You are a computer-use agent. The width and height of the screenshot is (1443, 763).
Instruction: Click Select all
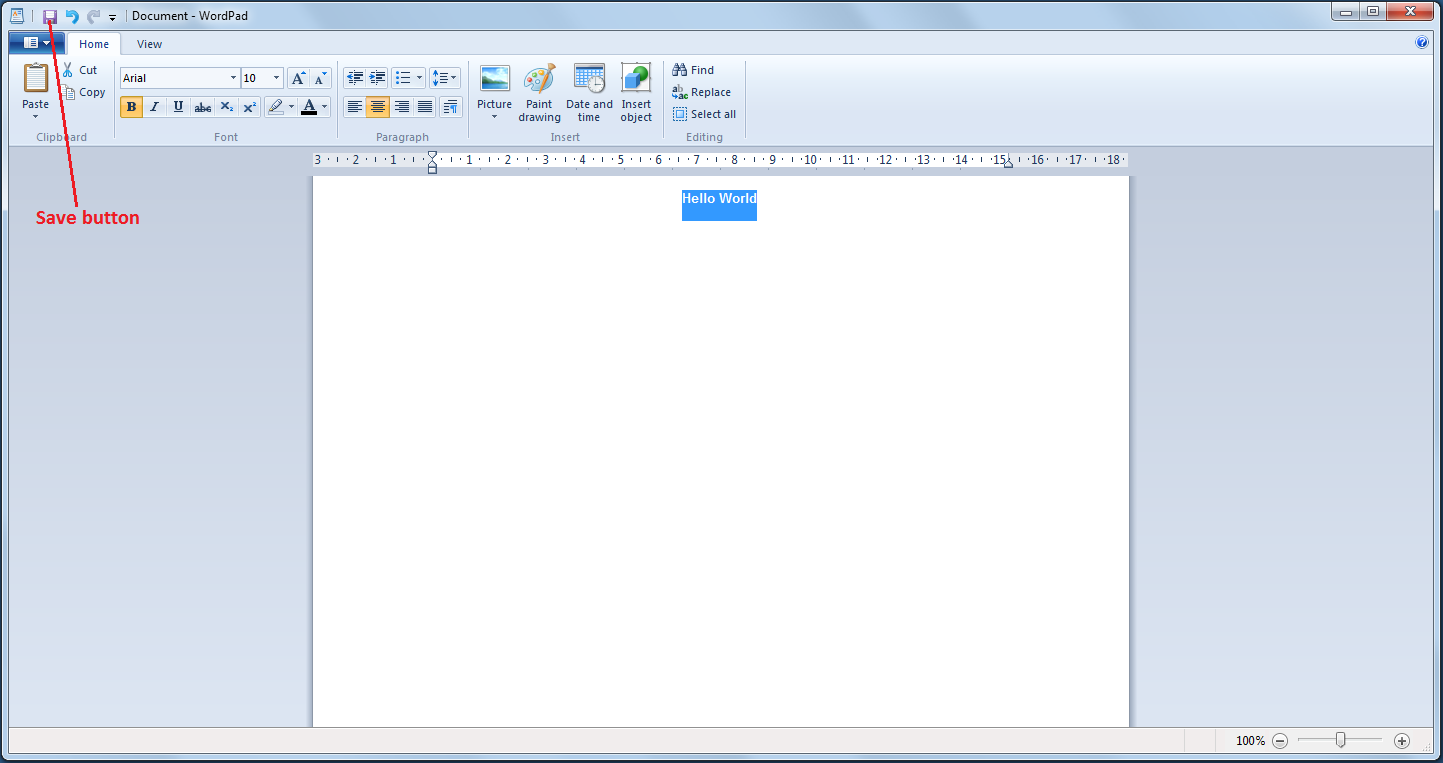(x=705, y=114)
